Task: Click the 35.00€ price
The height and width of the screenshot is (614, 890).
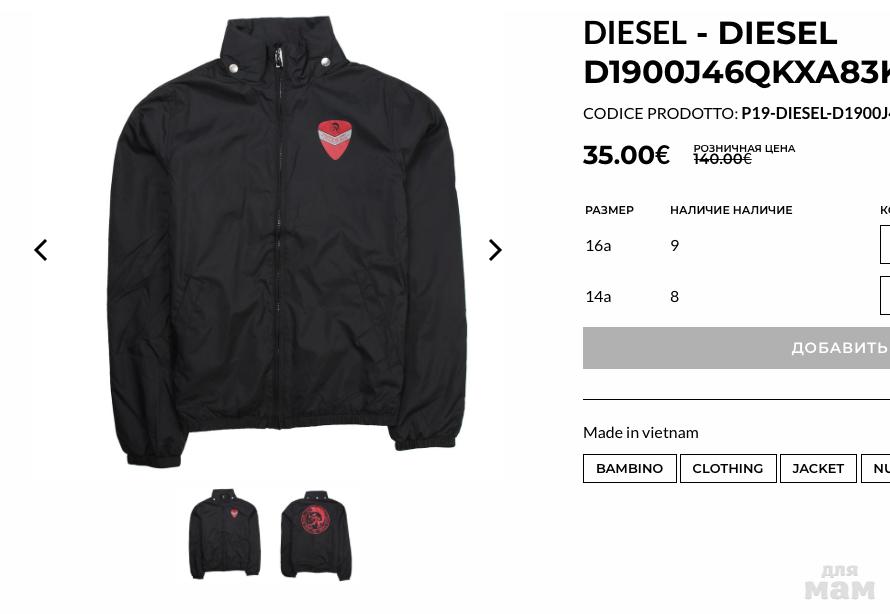Action: tap(626, 155)
